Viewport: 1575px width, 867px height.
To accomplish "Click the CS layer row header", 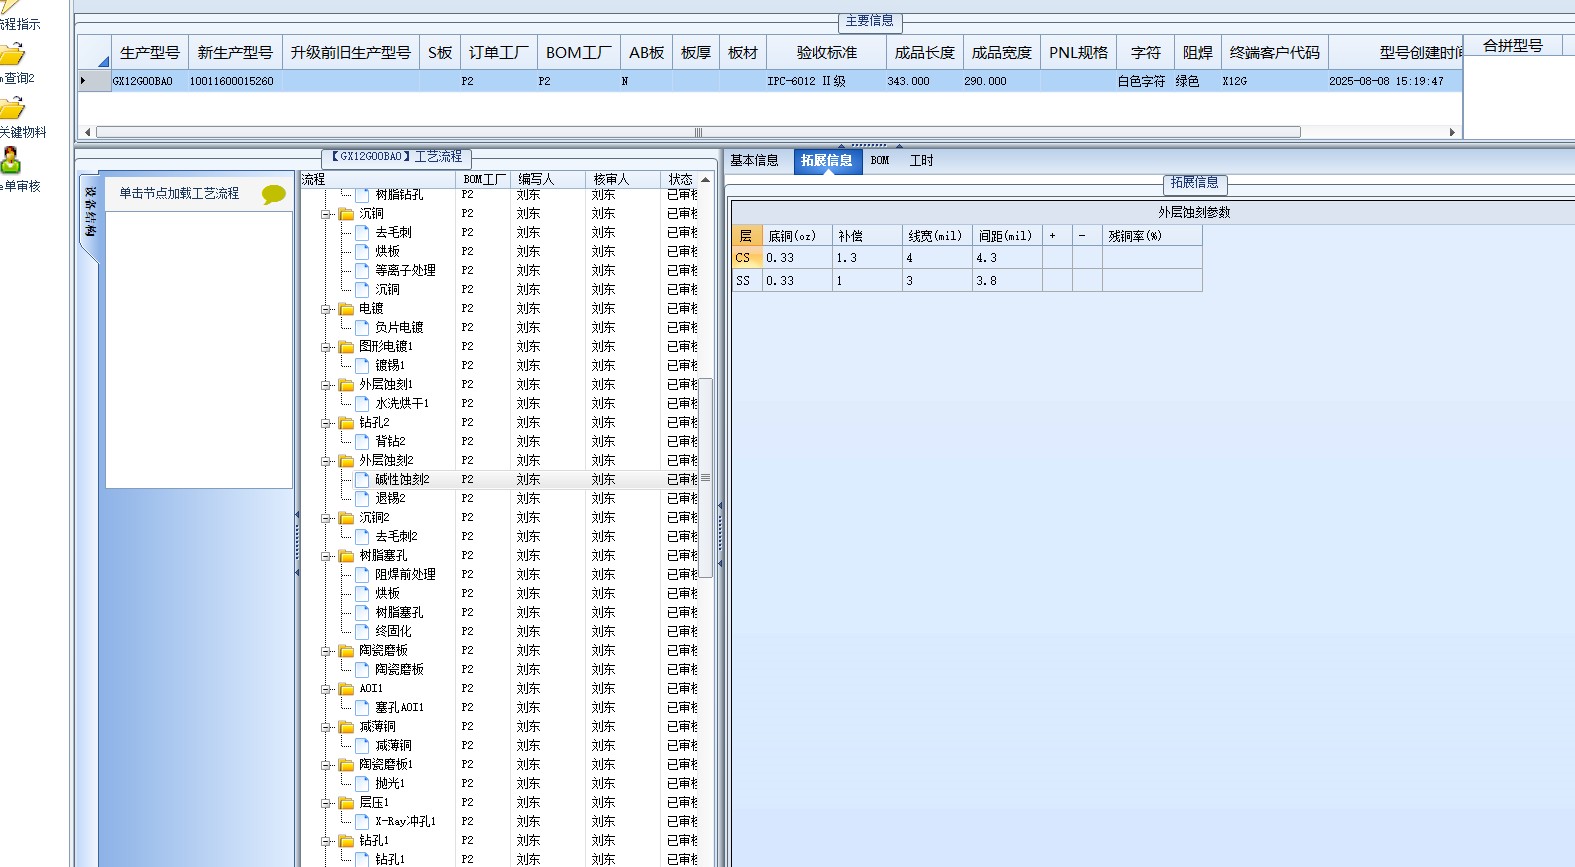I will [746, 258].
